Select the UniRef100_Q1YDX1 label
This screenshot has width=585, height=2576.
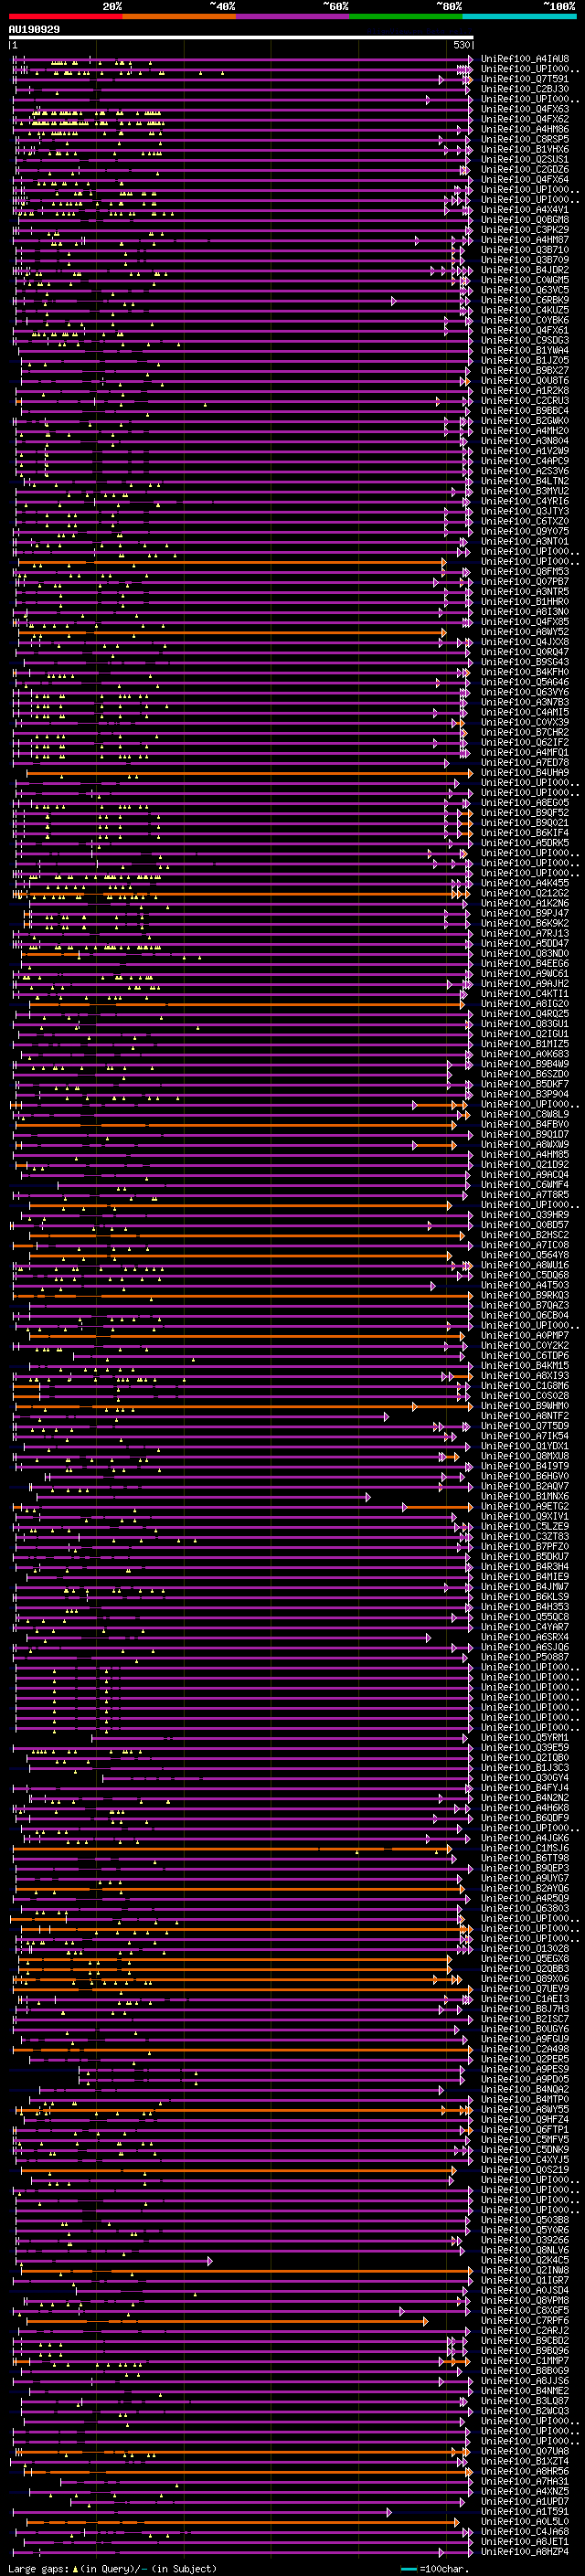525,1446
